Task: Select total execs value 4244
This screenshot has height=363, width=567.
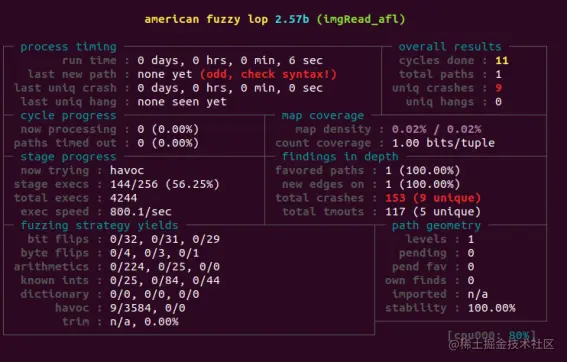Action: tap(123, 198)
